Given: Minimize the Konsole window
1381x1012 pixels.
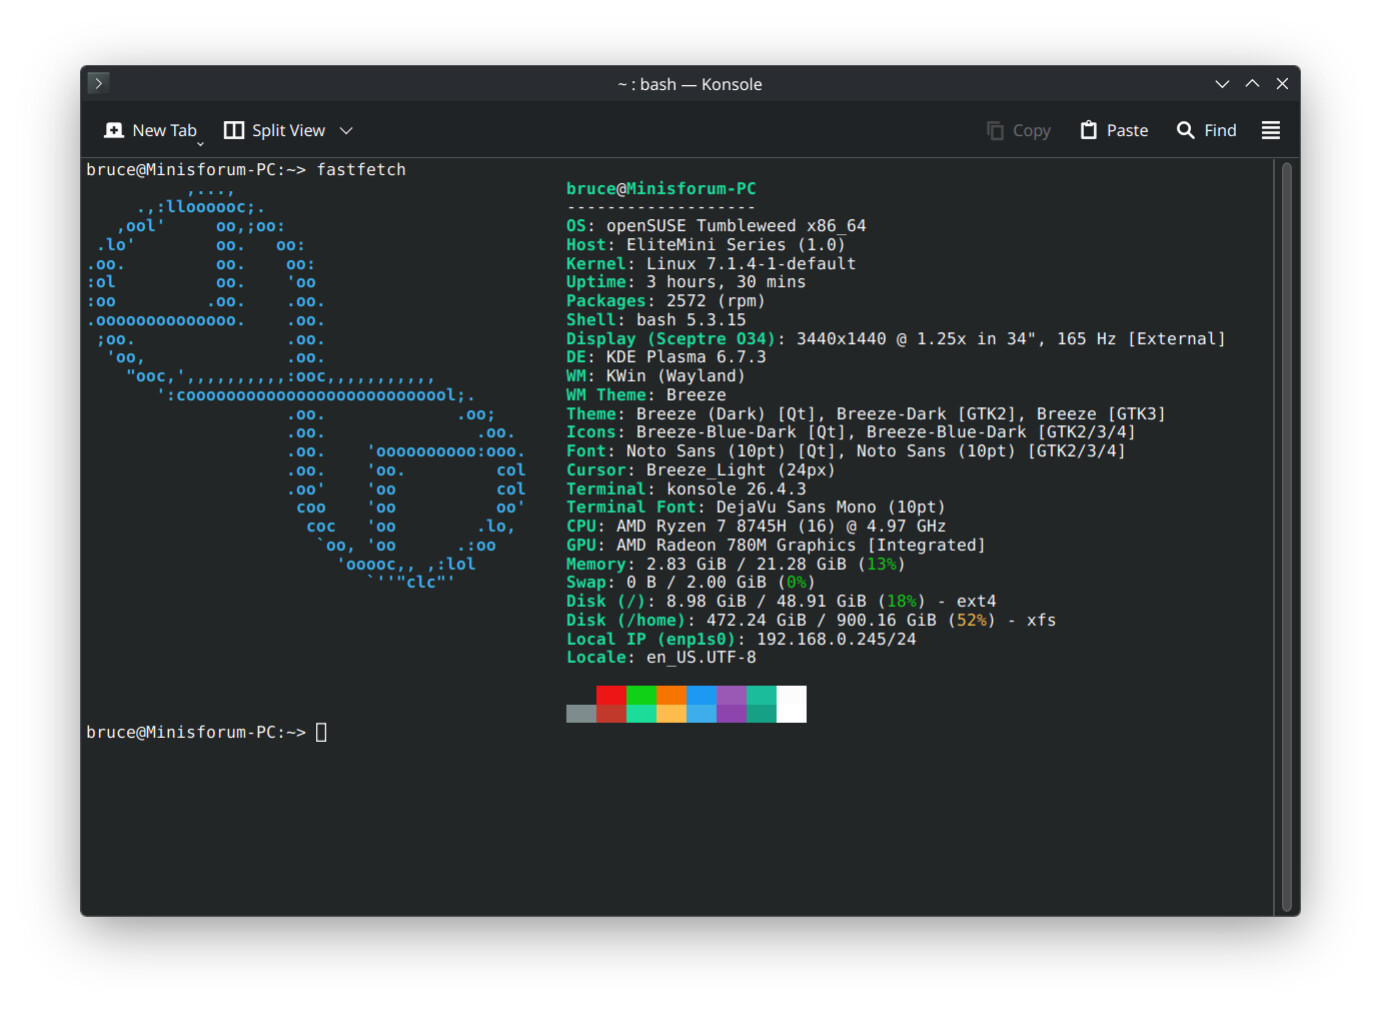Looking at the screenshot, I should [x=1222, y=84].
